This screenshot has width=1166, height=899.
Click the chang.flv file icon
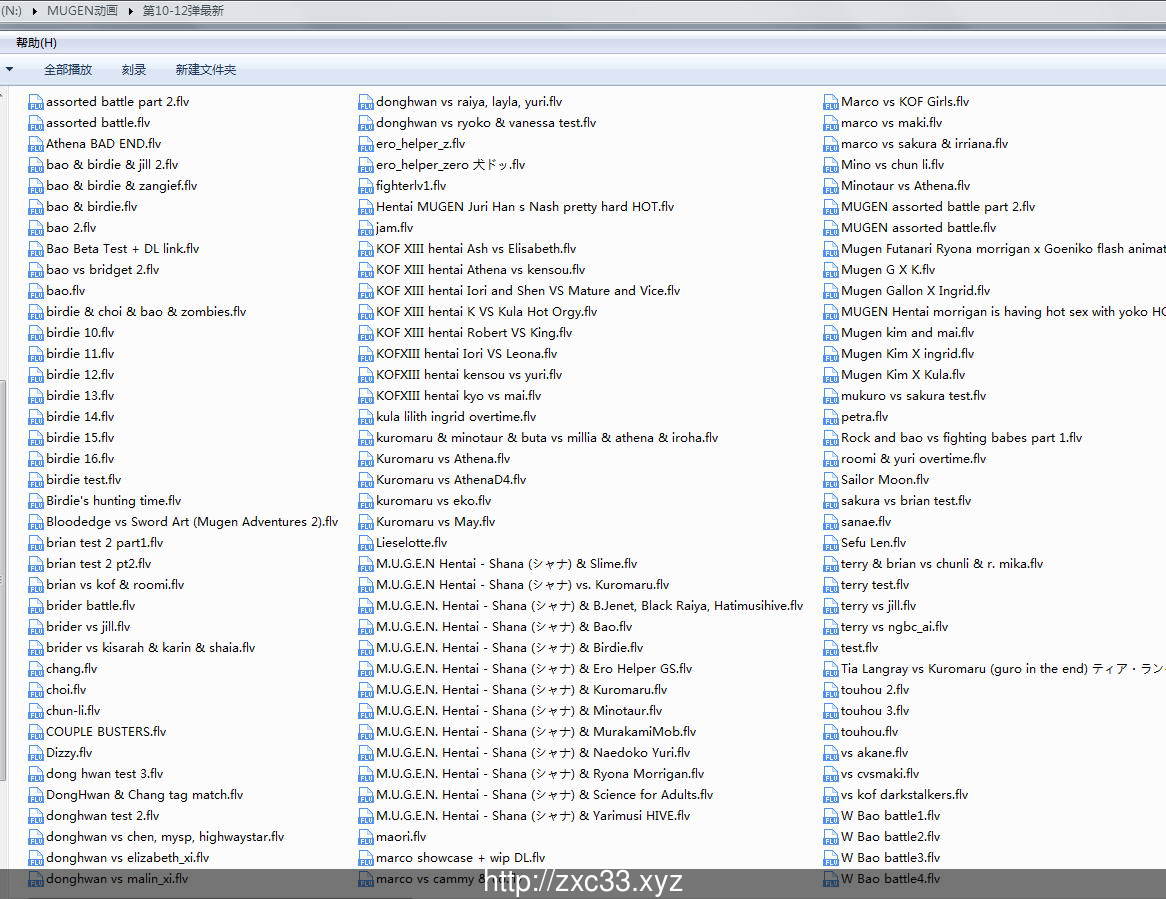pos(36,669)
